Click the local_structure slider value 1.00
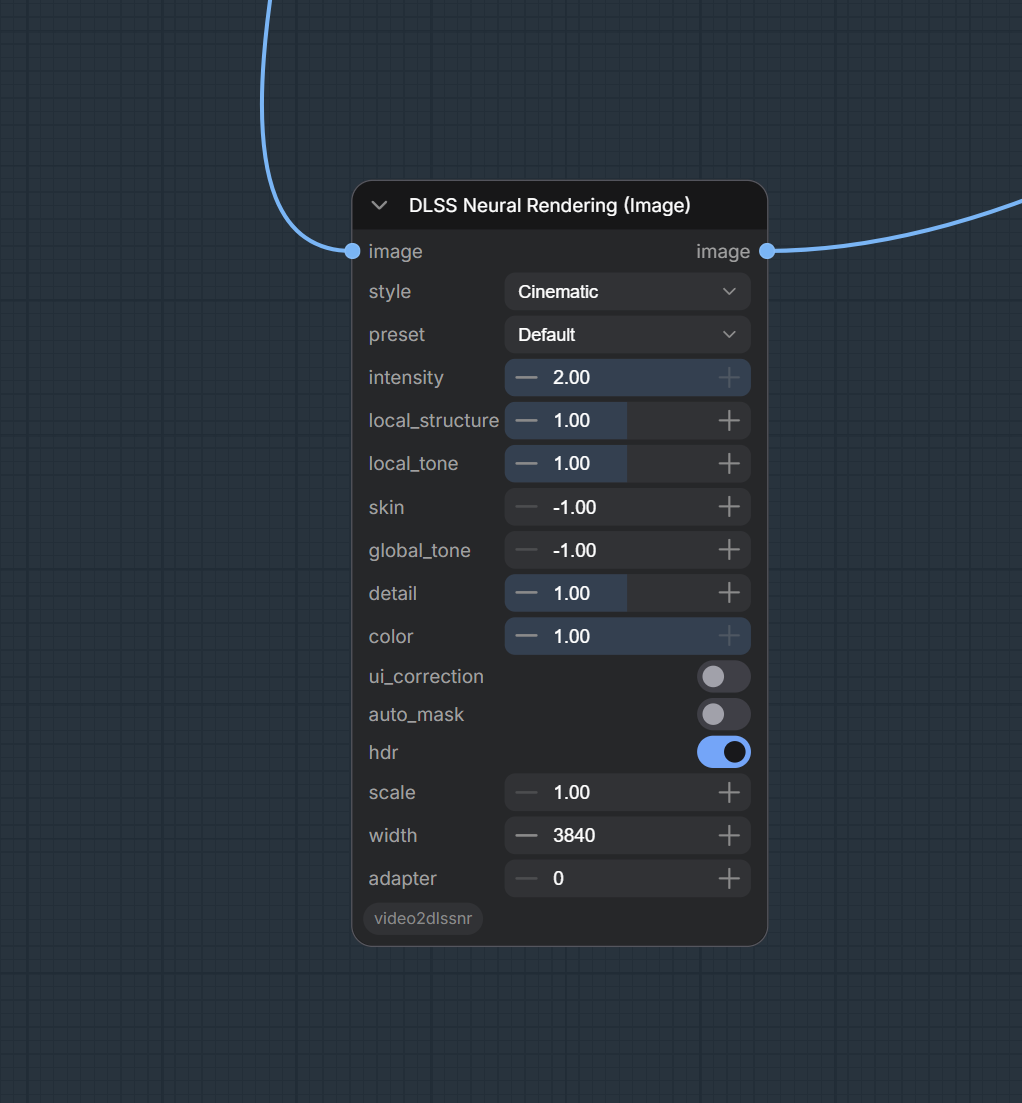This screenshot has width=1022, height=1103. [x=571, y=421]
